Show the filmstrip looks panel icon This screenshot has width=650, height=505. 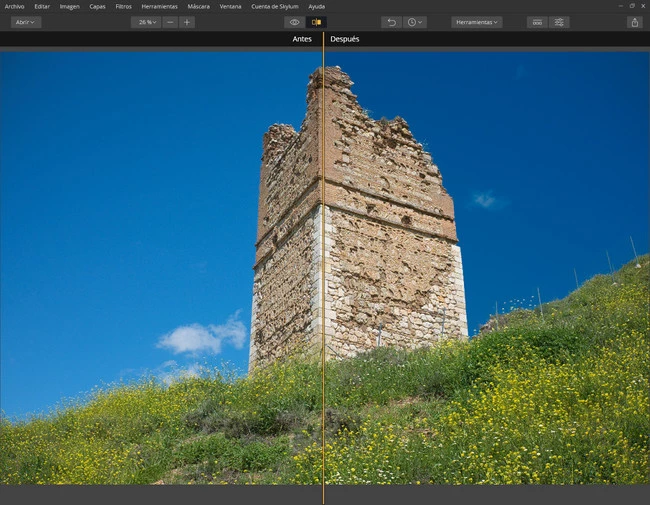[x=537, y=22]
